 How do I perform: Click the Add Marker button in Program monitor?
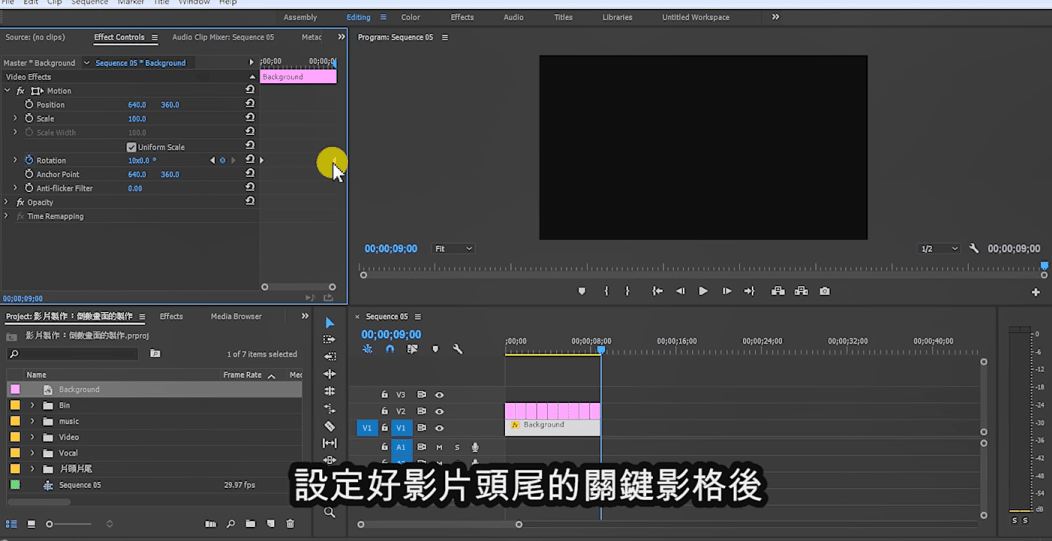tap(582, 291)
